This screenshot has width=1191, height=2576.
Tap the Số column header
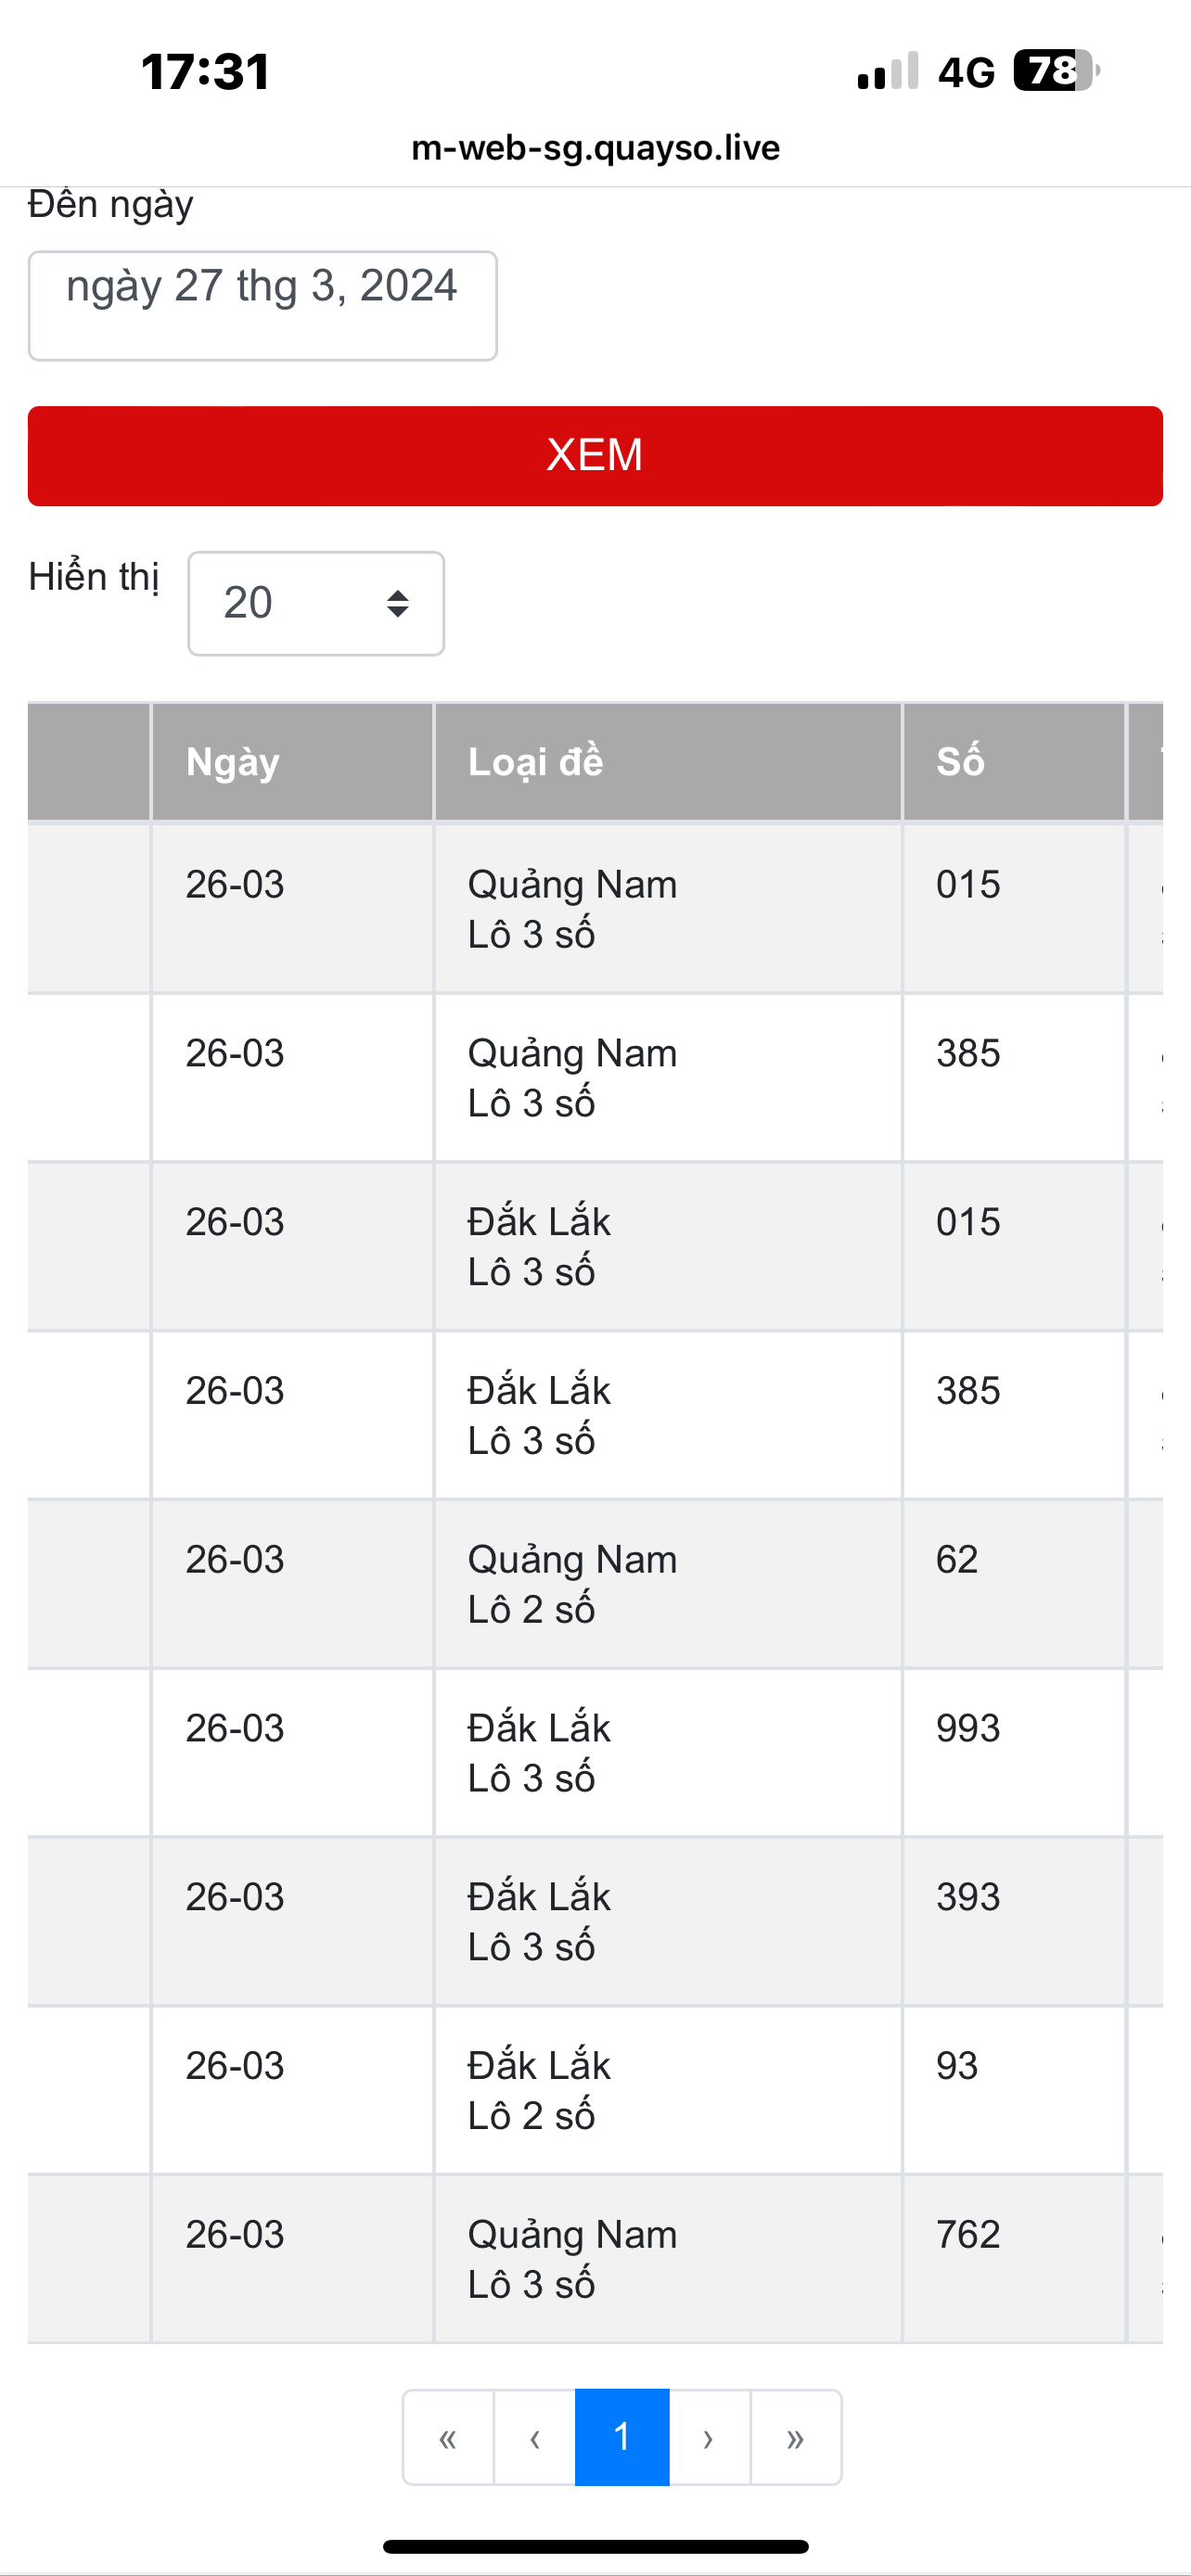pos(1014,762)
